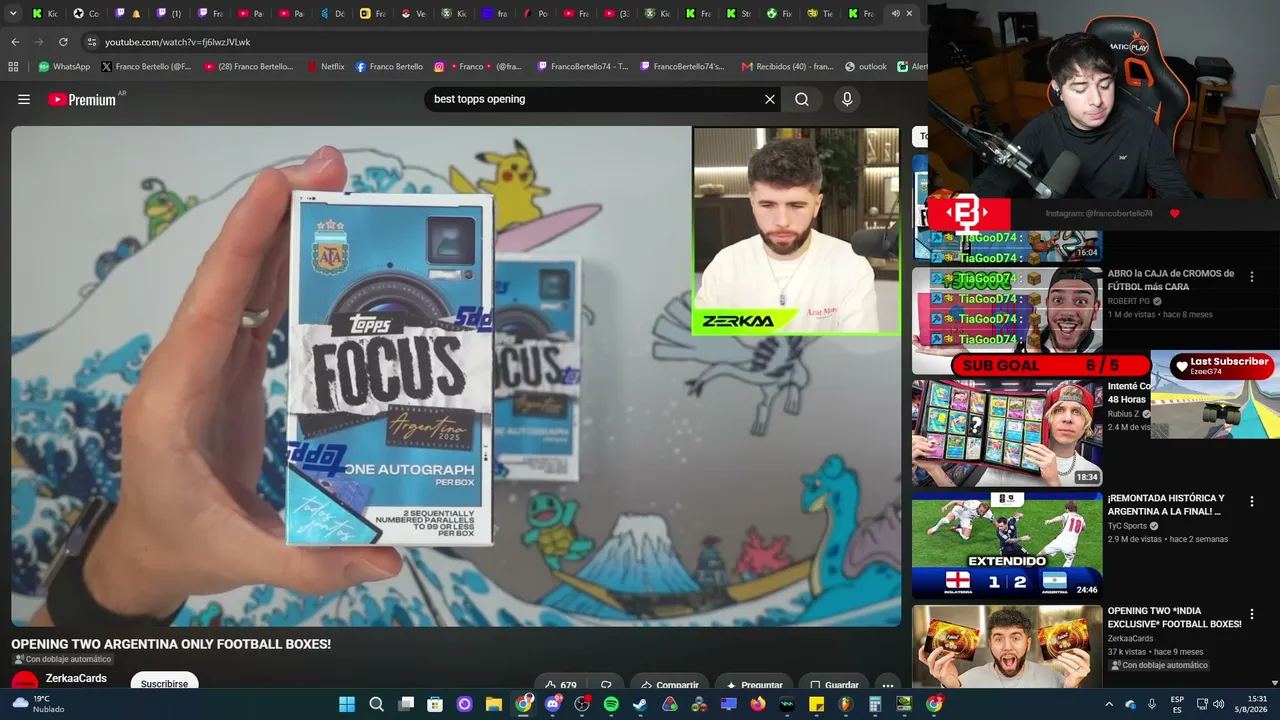The image size is (1280, 720).
Task: Select the youtube.com address bar URL
Action: pyautogui.click(x=178, y=42)
